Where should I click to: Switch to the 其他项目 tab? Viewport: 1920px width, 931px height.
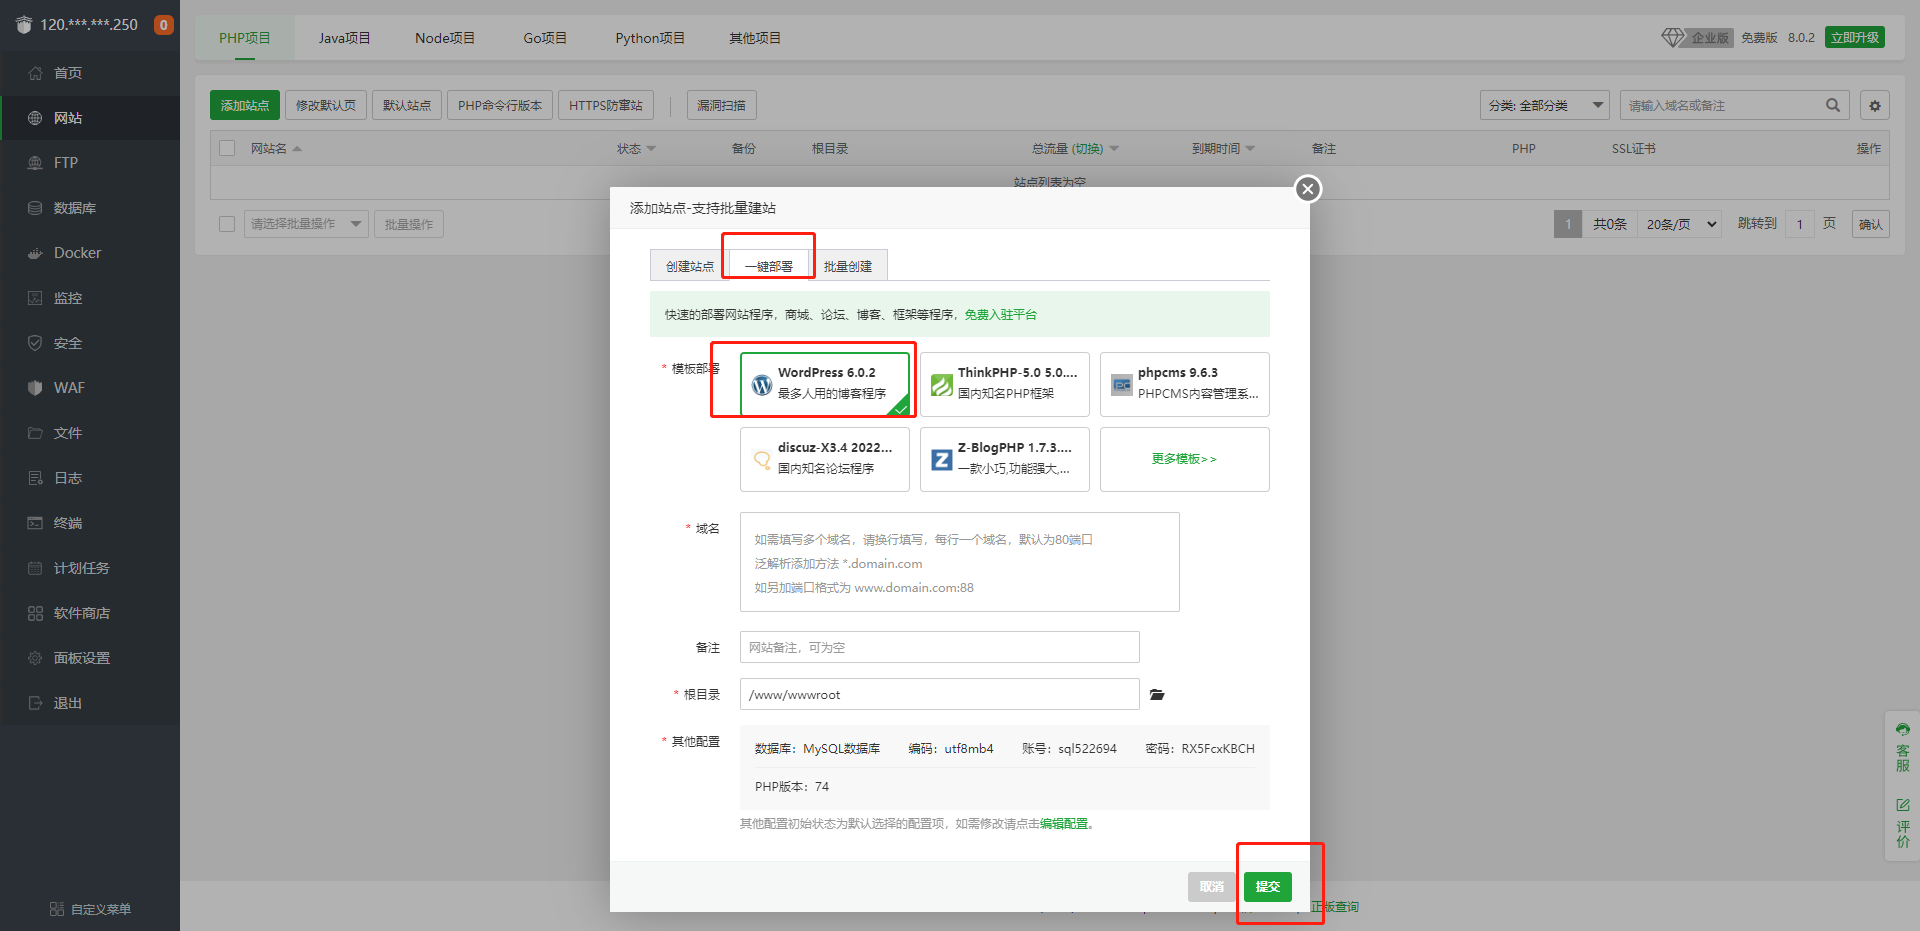[755, 38]
